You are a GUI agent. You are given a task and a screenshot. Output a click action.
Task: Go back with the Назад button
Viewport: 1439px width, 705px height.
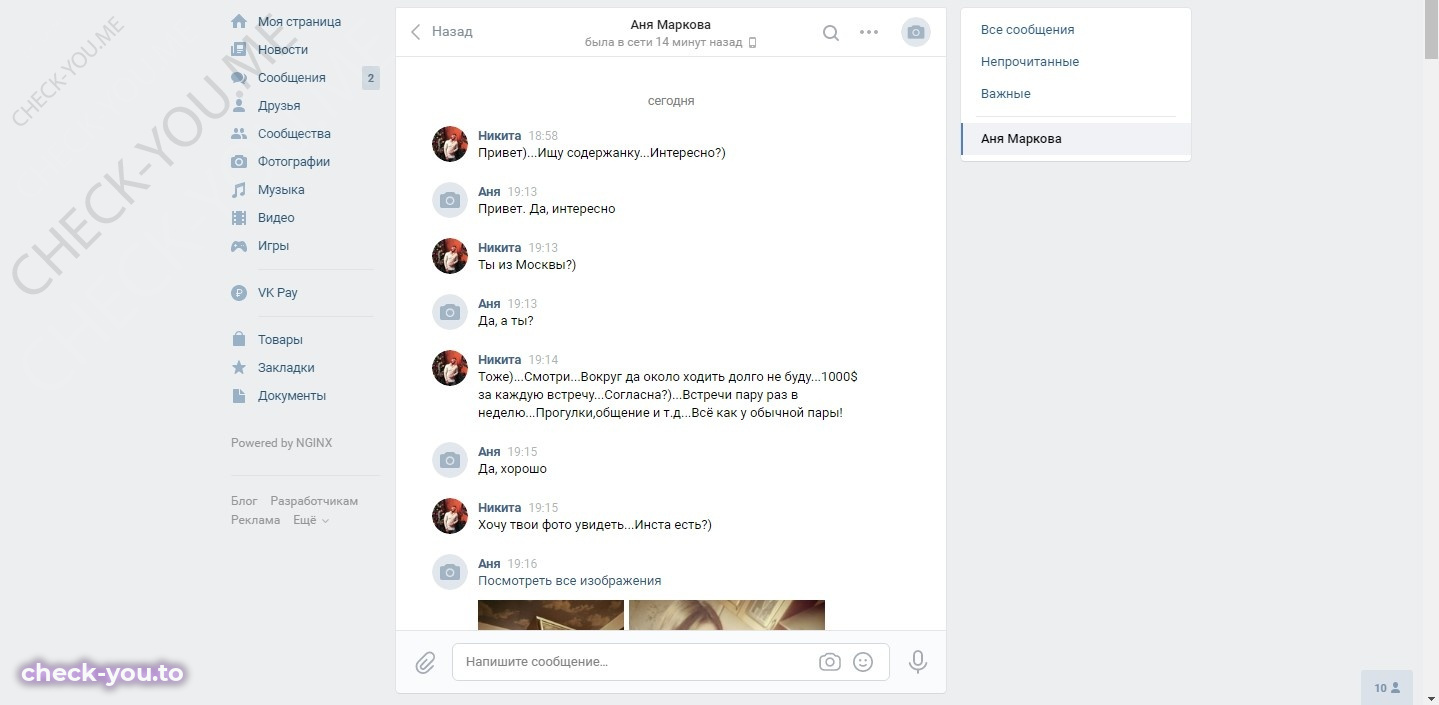[x=441, y=32]
